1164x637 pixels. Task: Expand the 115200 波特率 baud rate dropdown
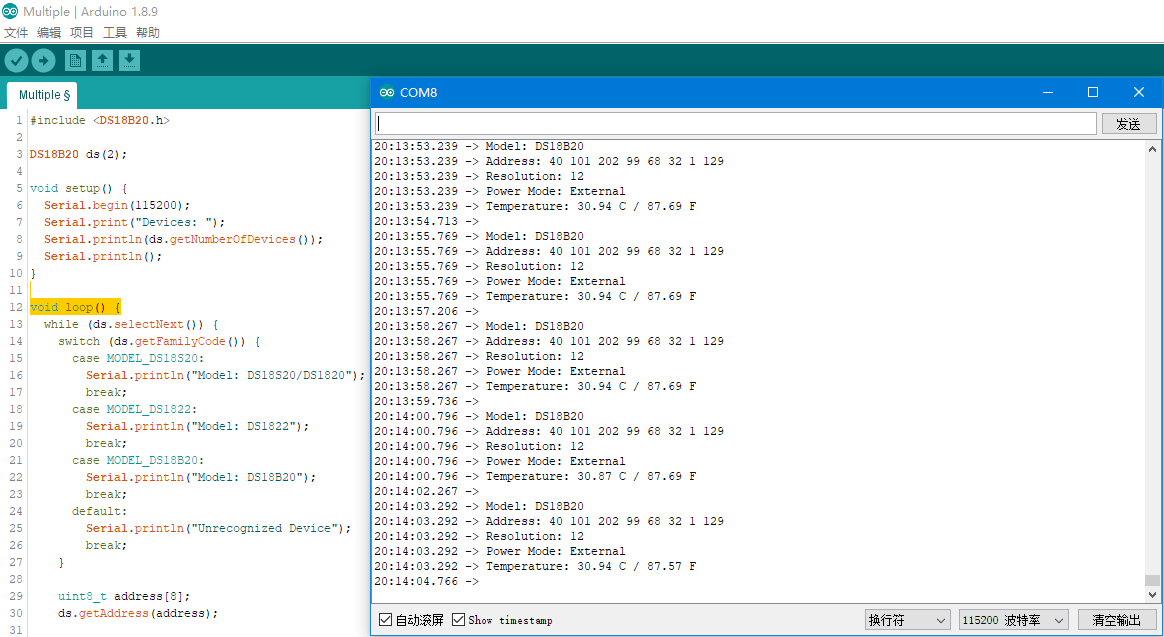pyautogui.click(x=1013, y=620)
